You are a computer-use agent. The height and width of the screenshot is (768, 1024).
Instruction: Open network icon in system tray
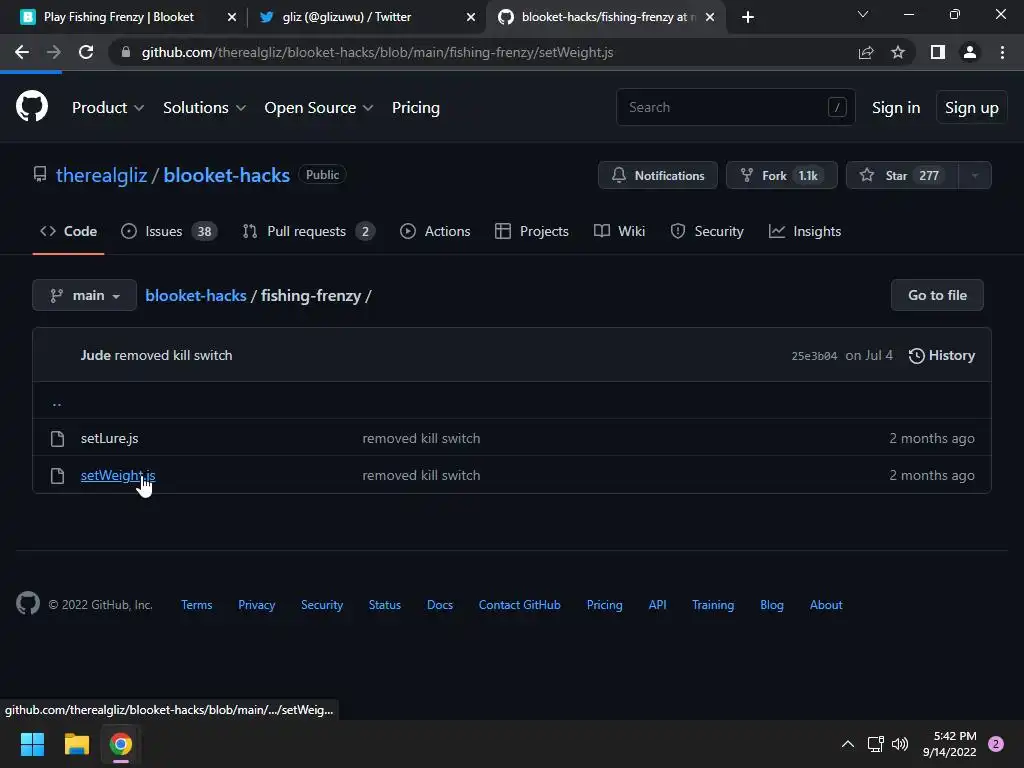coord(875,744)
